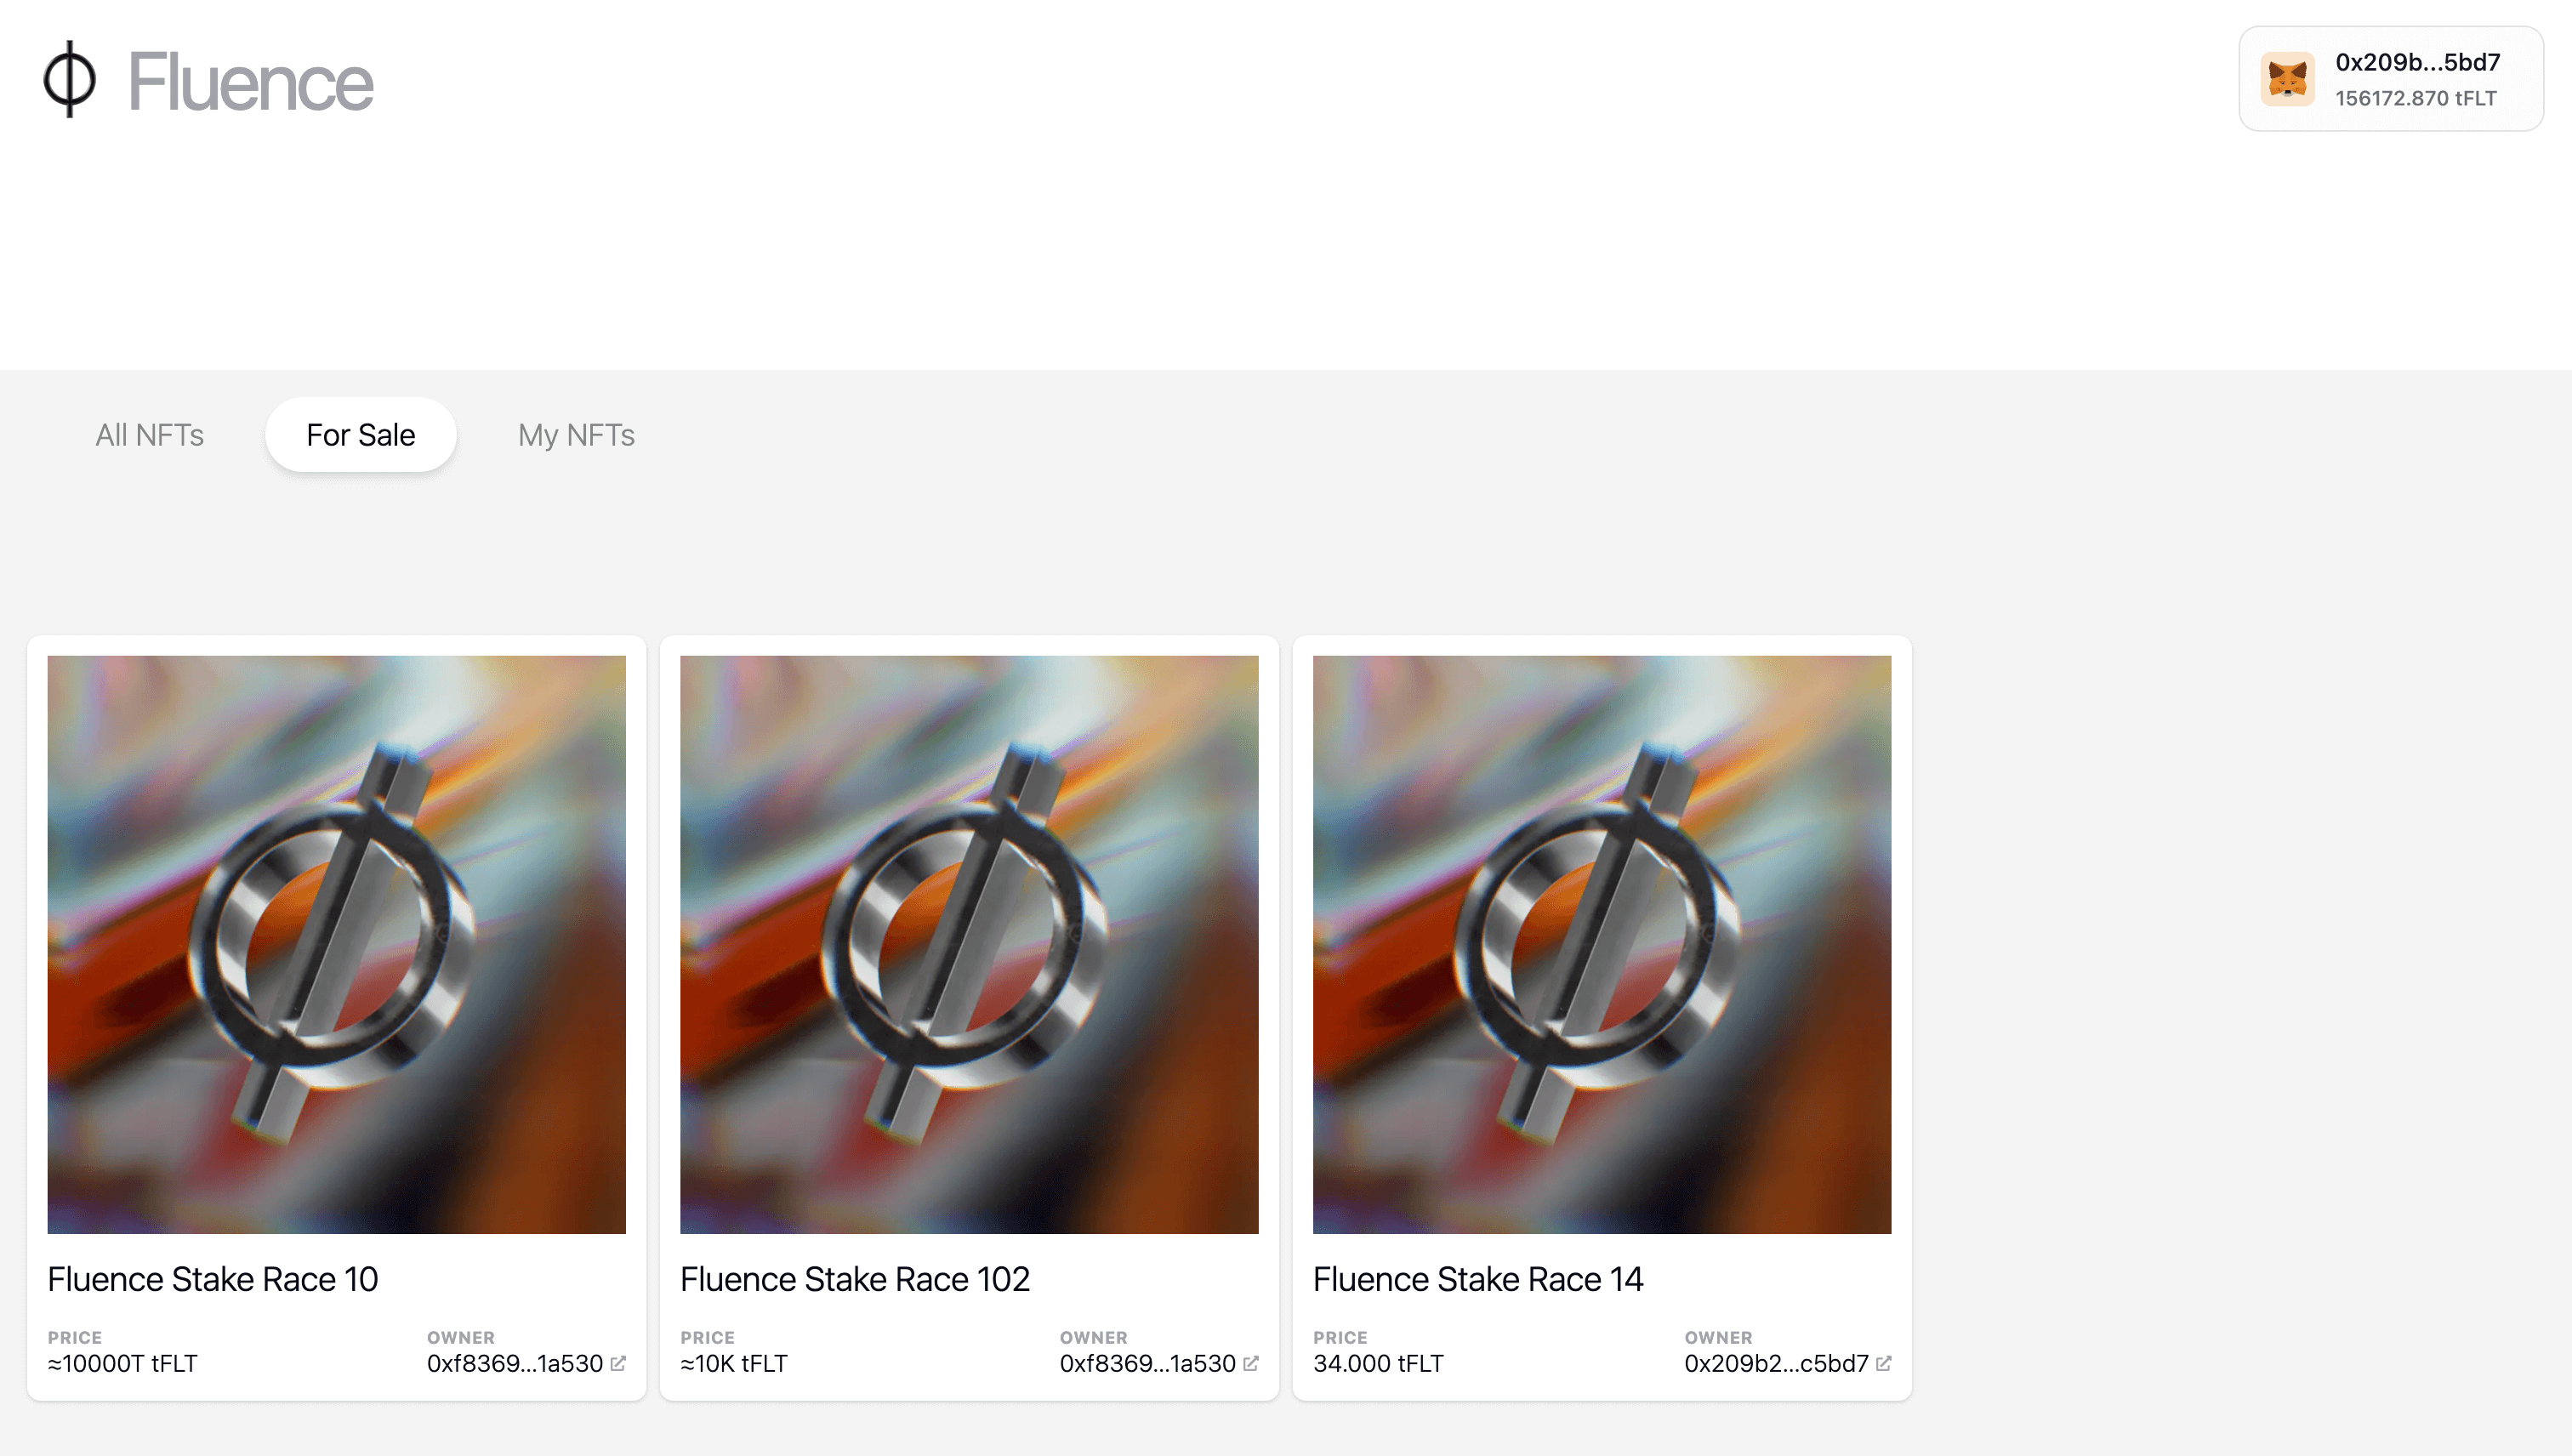The height and width of the screenshot is (1456, 2572).
Task: Click the price ≈10K tFLT on Stake Race 102
Action: click(x=733, y=1362)
